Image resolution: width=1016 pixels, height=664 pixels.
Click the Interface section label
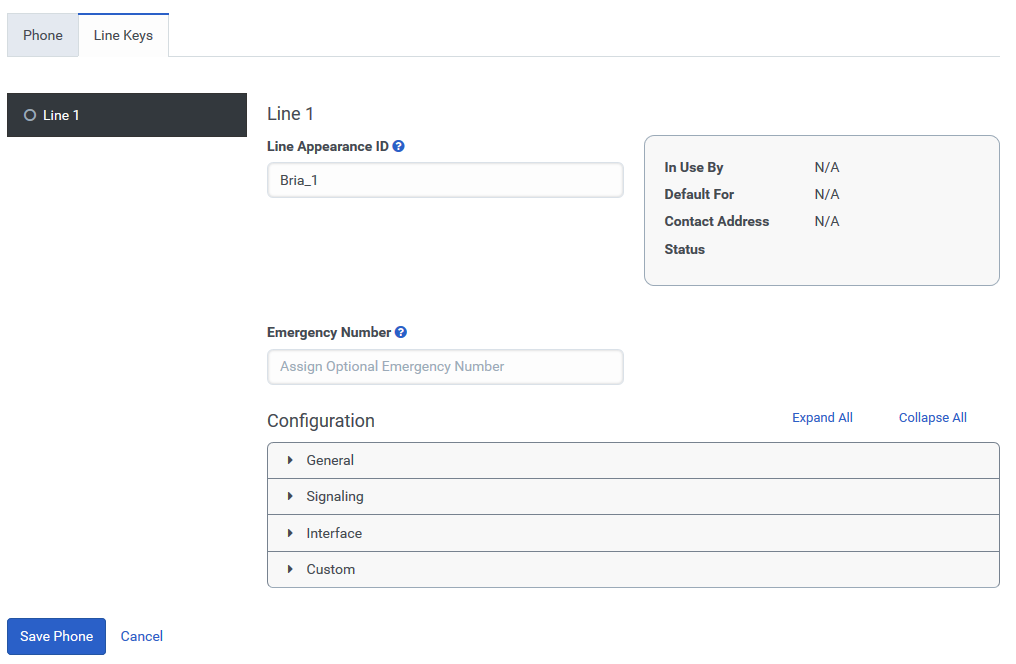pos(334,533)
